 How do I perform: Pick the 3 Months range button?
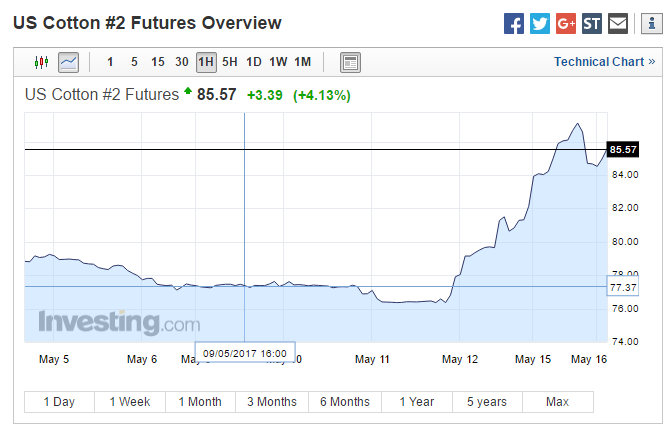pyautogui.click(x=272, y=402)
